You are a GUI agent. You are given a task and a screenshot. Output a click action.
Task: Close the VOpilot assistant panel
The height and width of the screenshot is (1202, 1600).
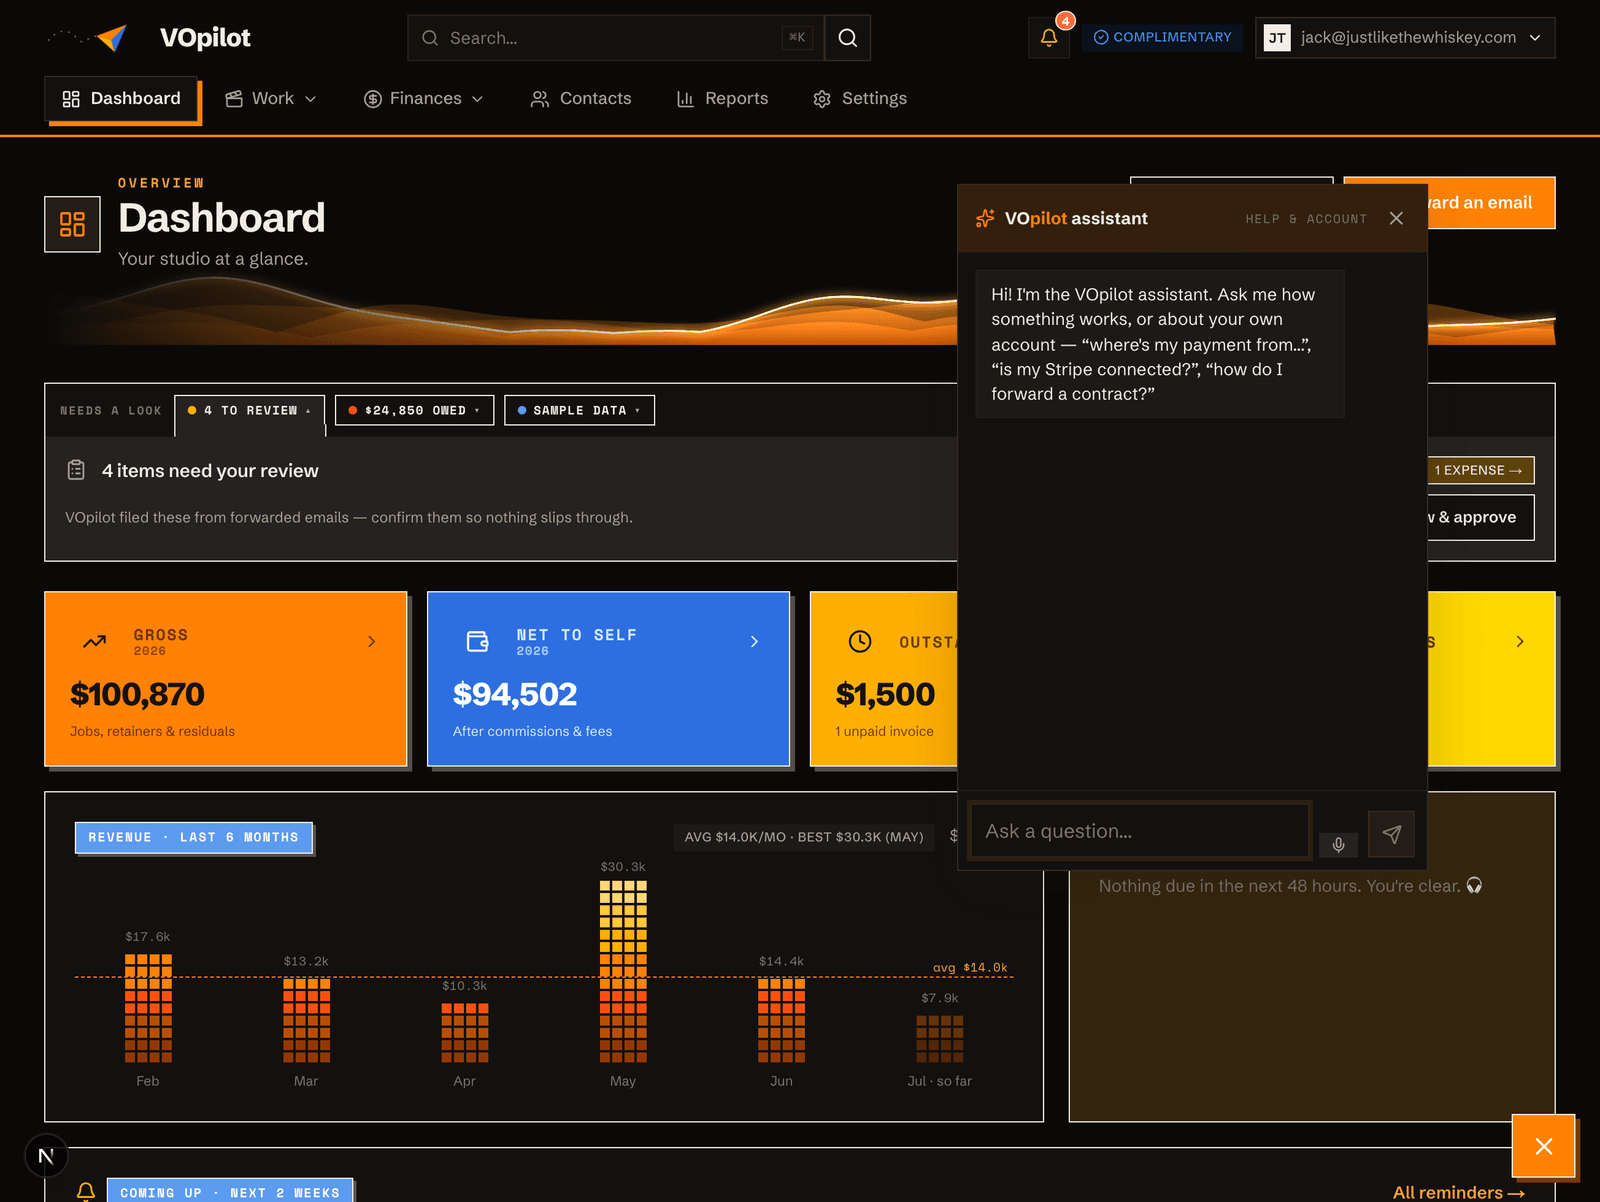click(1396, 218)
